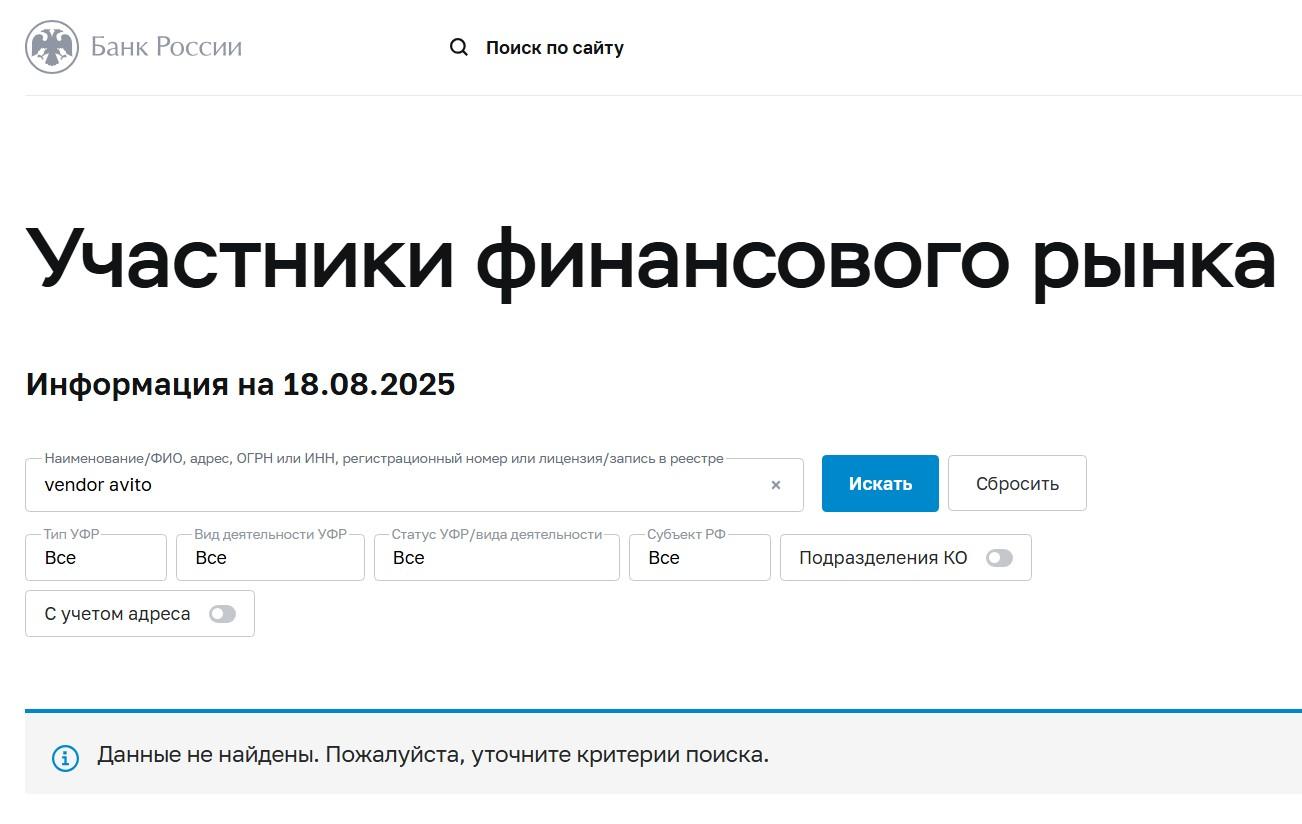Open Поиск по сайту site search
The image size is (1302, 824).
555,47
